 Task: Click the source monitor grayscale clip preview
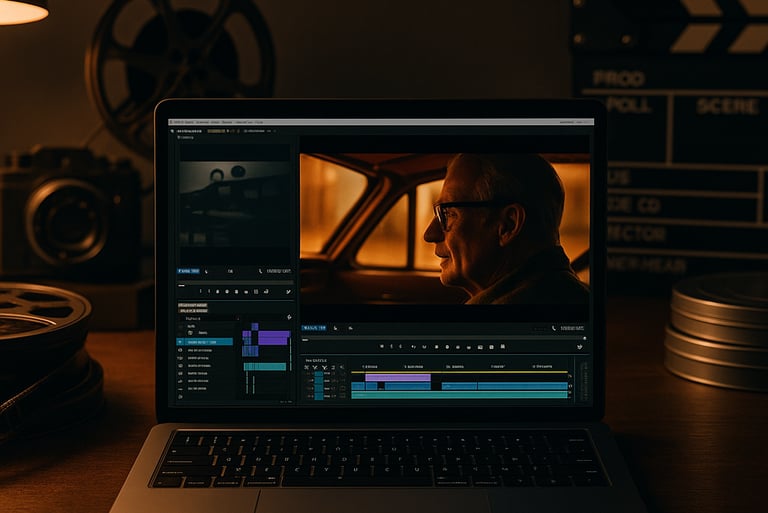(235, 205)
